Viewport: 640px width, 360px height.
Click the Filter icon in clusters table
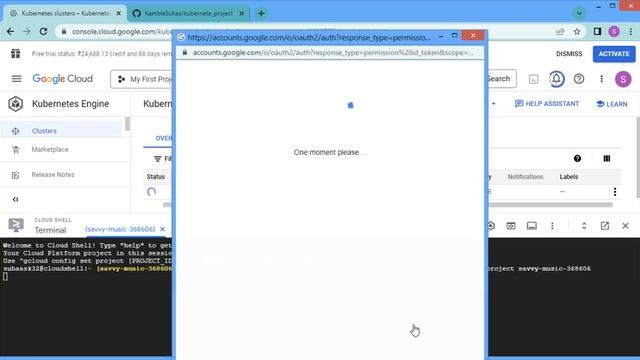(x=158, y=159)
